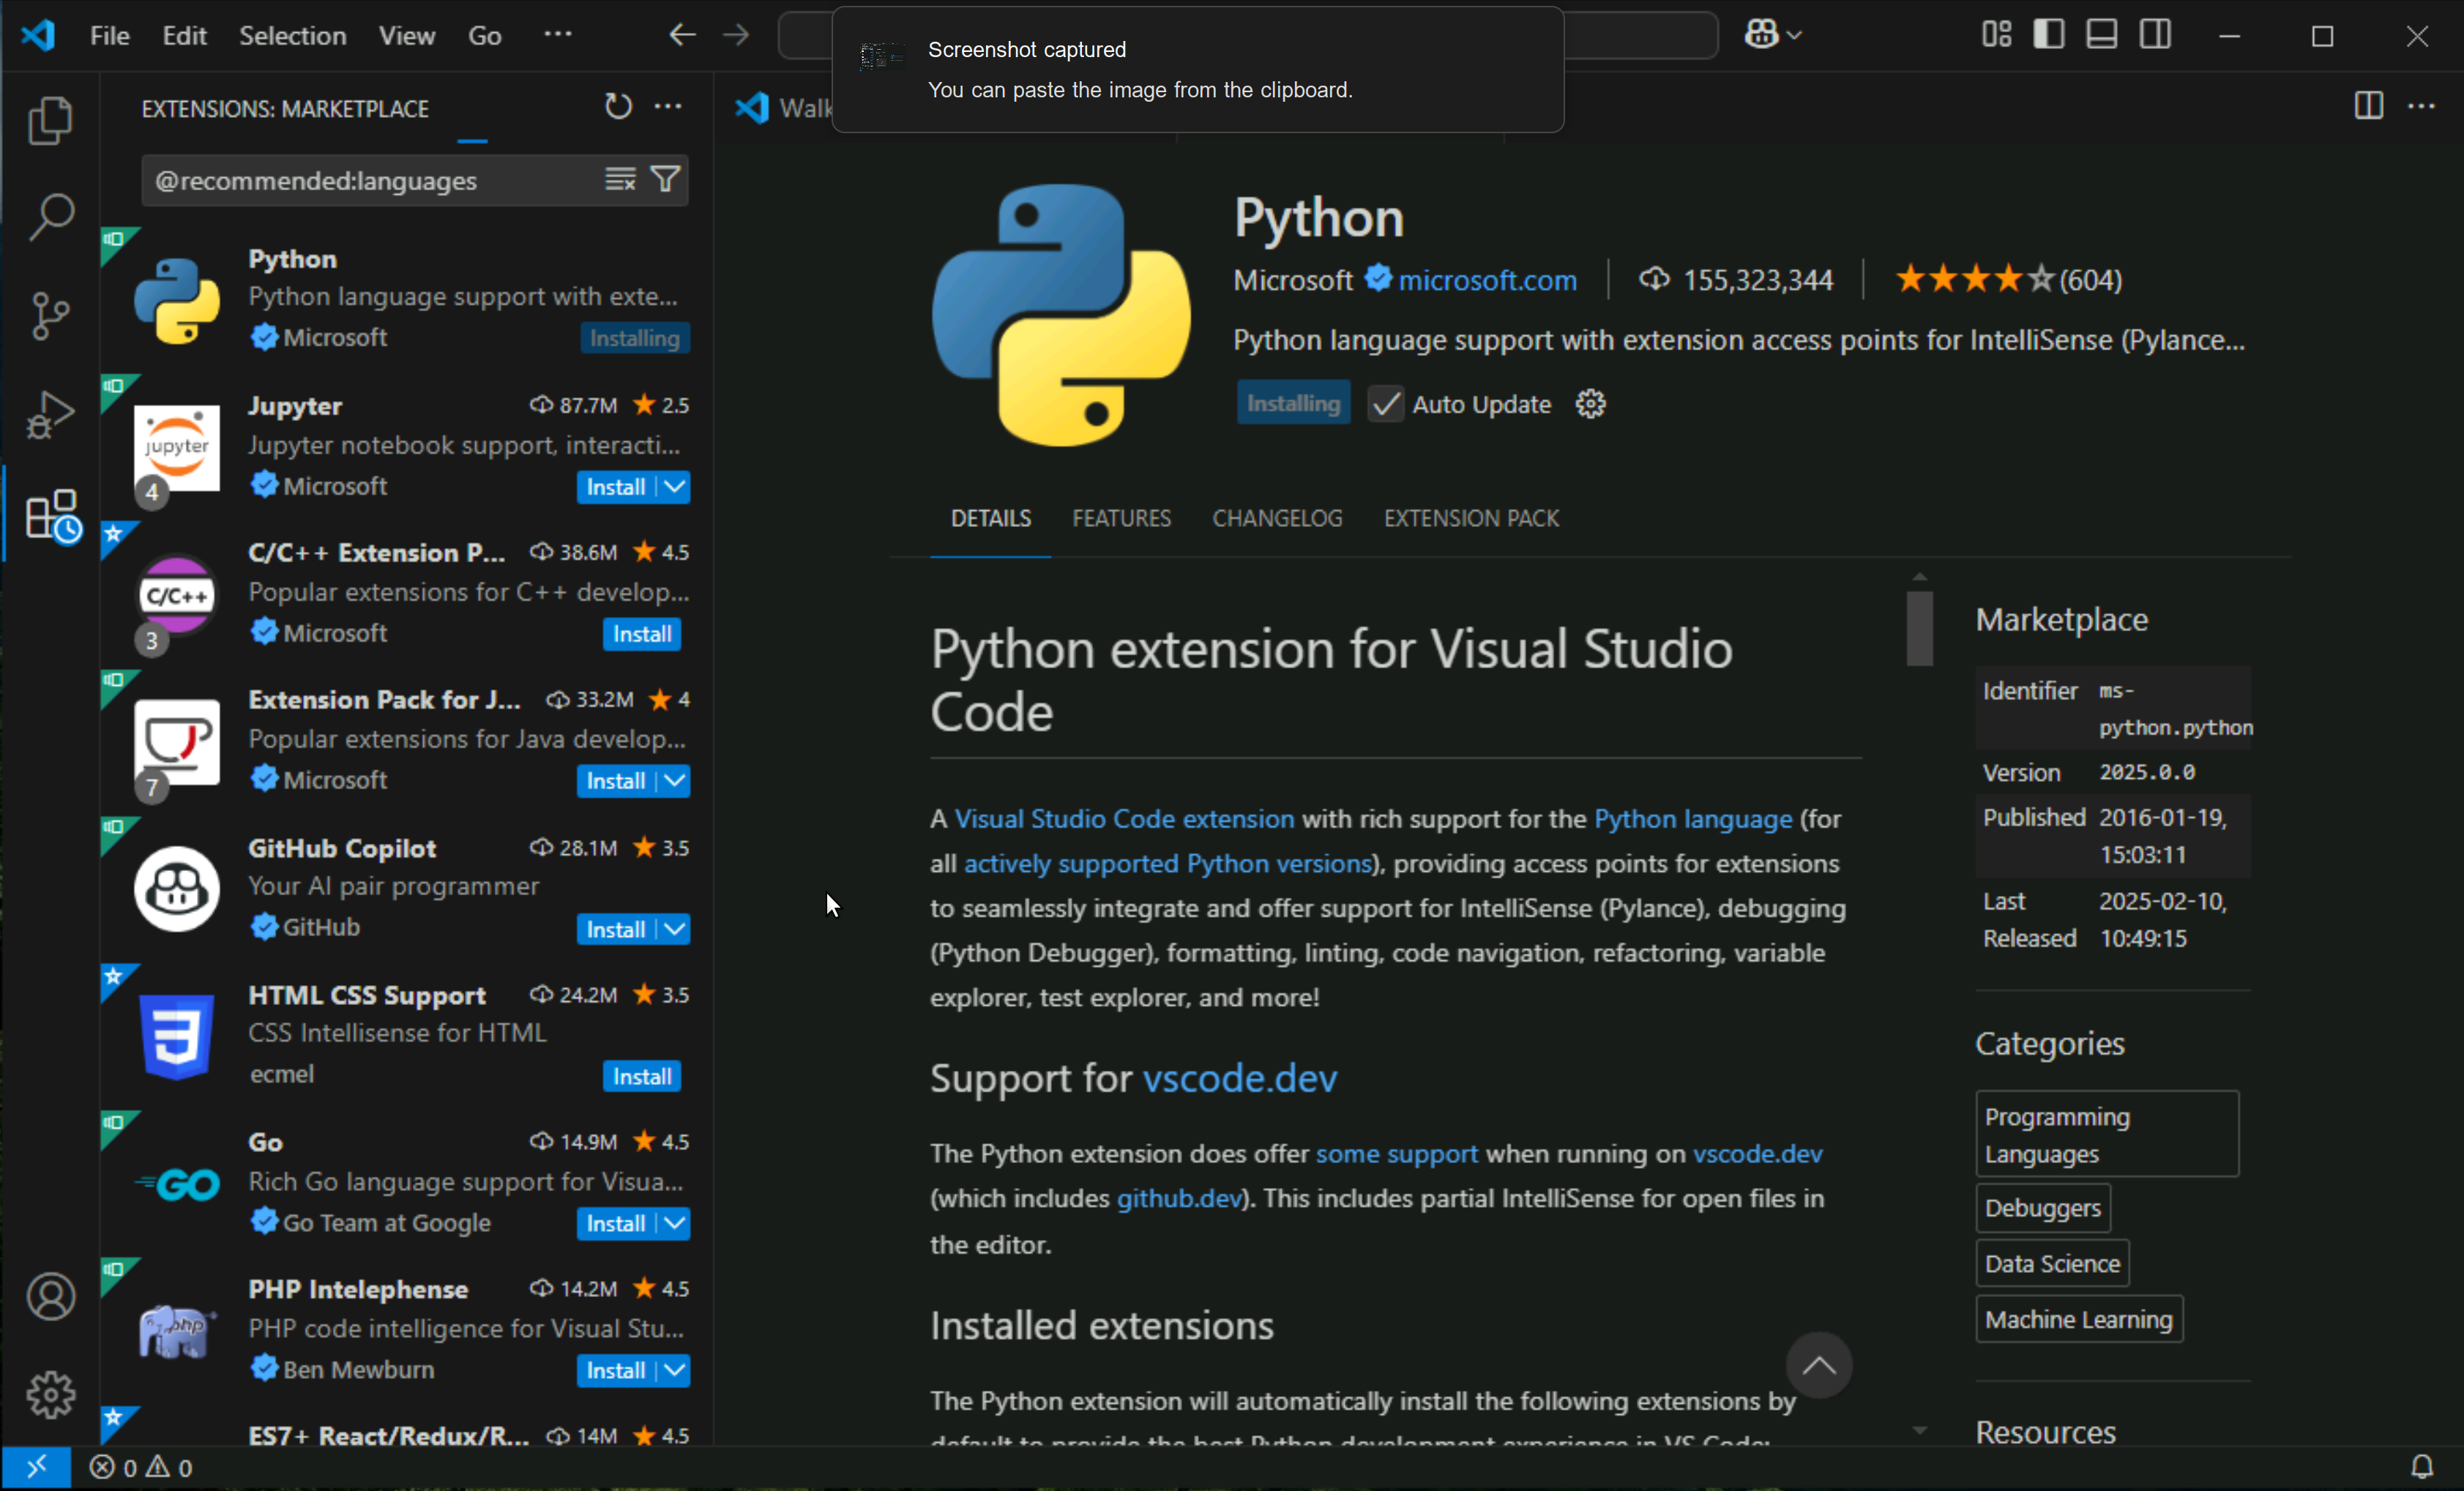Clear extensions search results icon
Viewport: 2464px width, 1491px height.
pyautogui.click(x=620, y=180)
